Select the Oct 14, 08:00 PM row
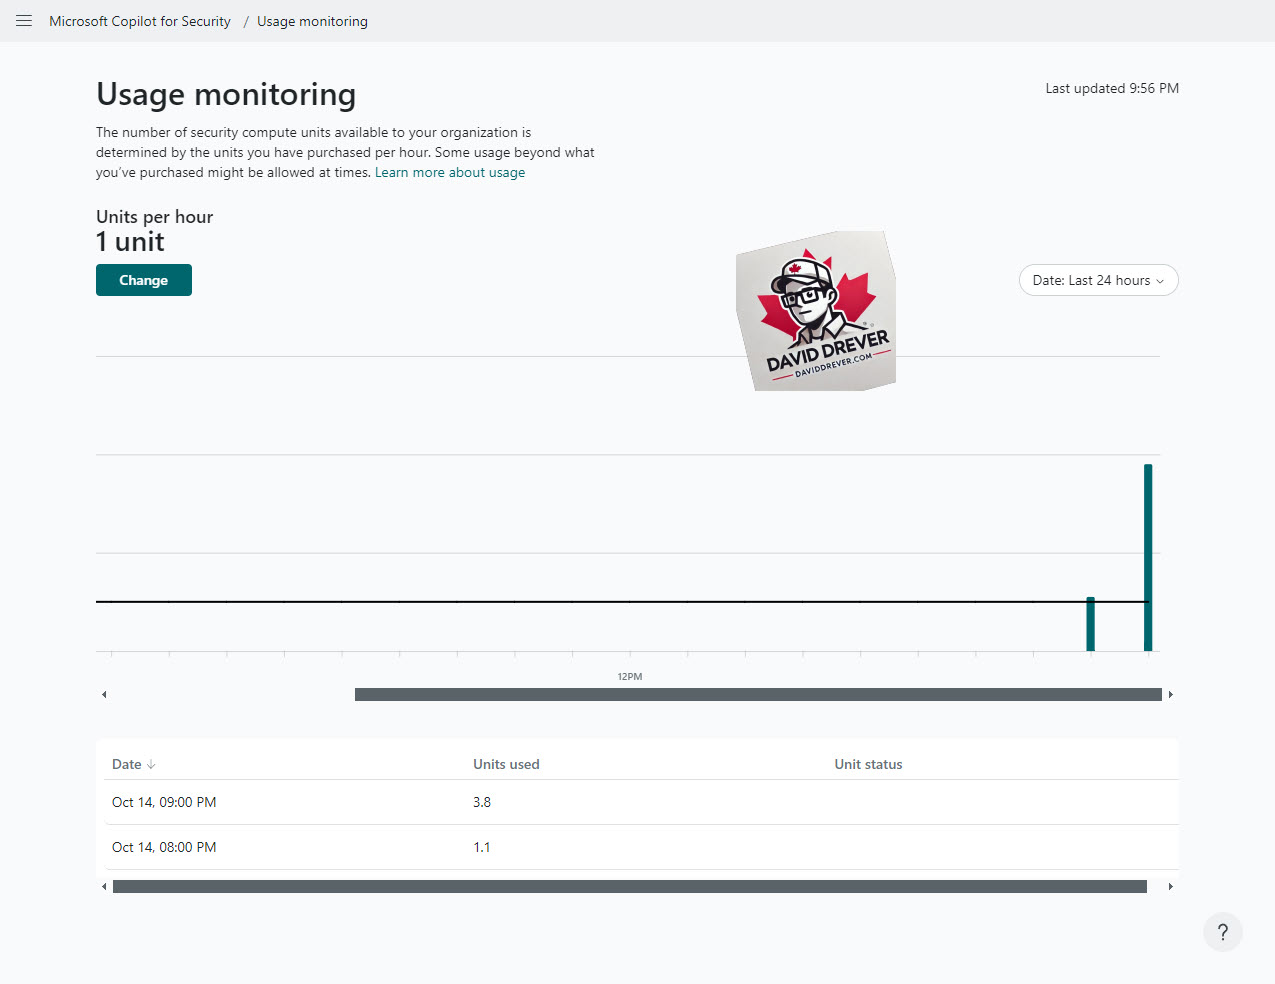The height and width of the screenshot is (984, 1275). (641, 847)
